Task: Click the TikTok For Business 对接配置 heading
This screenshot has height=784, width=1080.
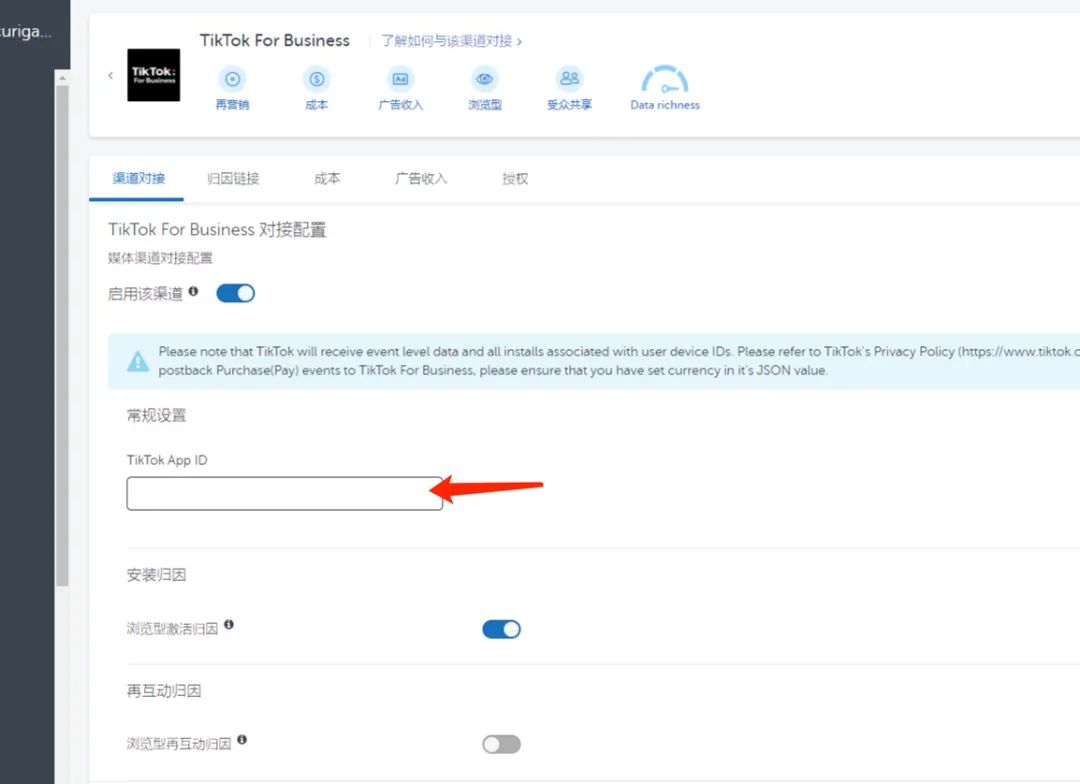Action: [x=217, y=229]
